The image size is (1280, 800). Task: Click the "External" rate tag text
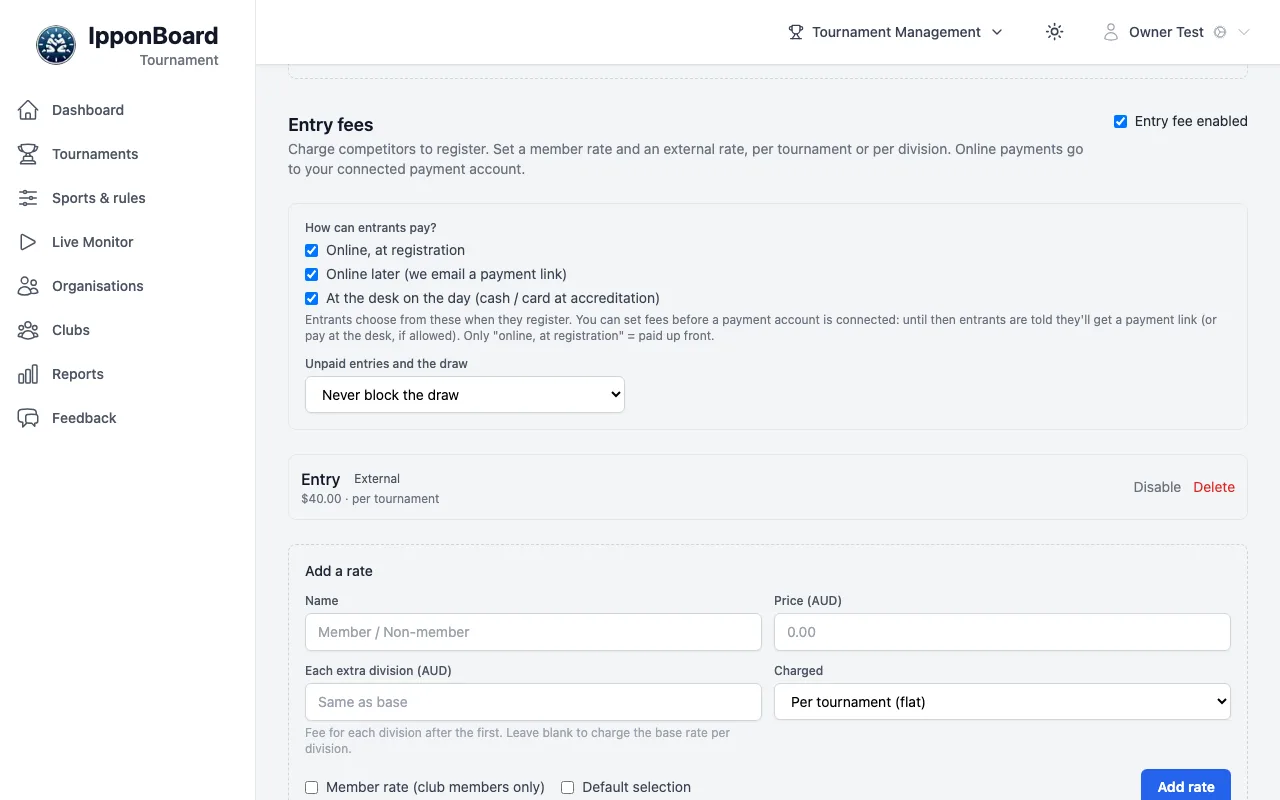377,479
